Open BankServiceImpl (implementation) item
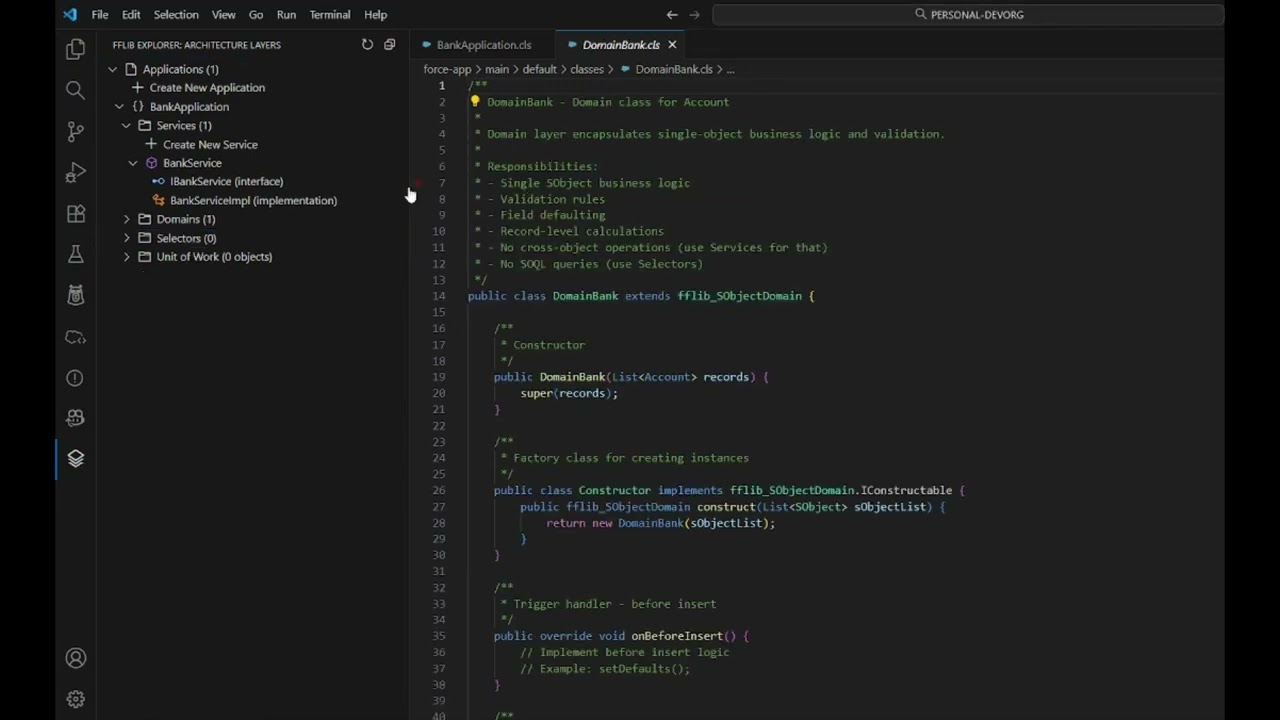1280x720 pixels. tap(253, 200)
